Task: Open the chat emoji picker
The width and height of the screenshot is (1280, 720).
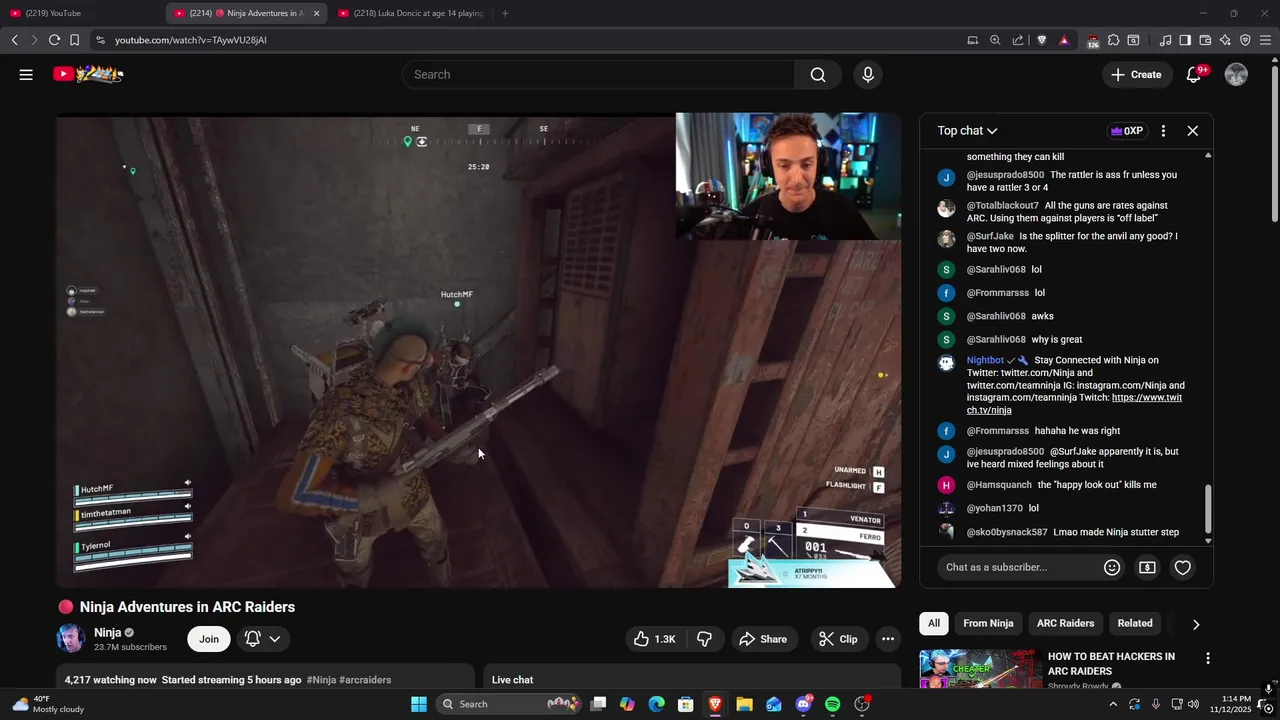Action: click(1112, 567)
